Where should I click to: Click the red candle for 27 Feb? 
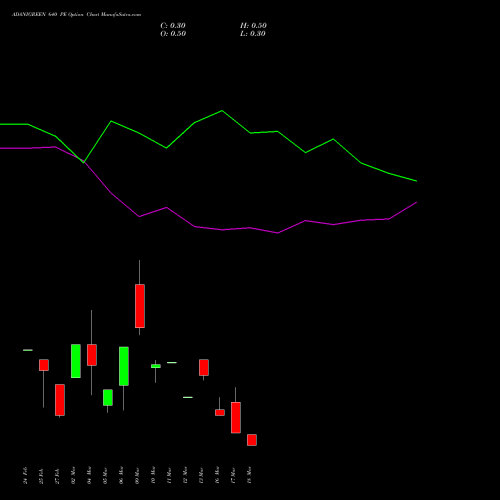pyautogui.click(x=60, y=400)
